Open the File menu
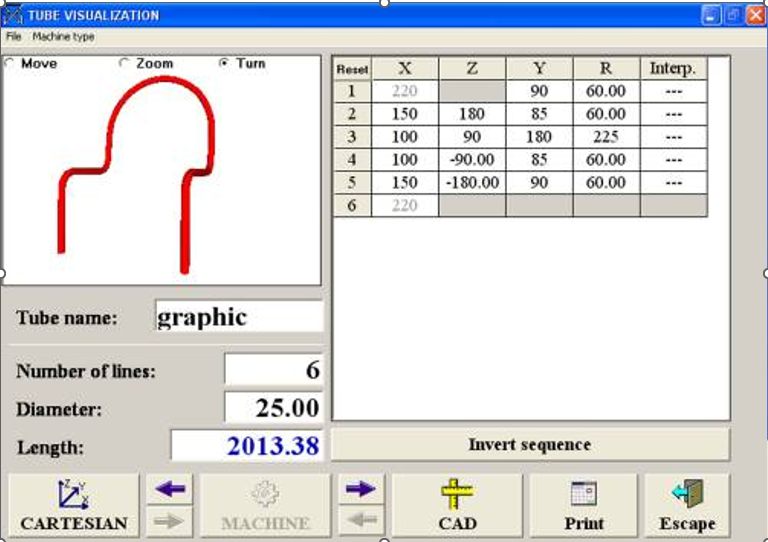 point(13,36)
